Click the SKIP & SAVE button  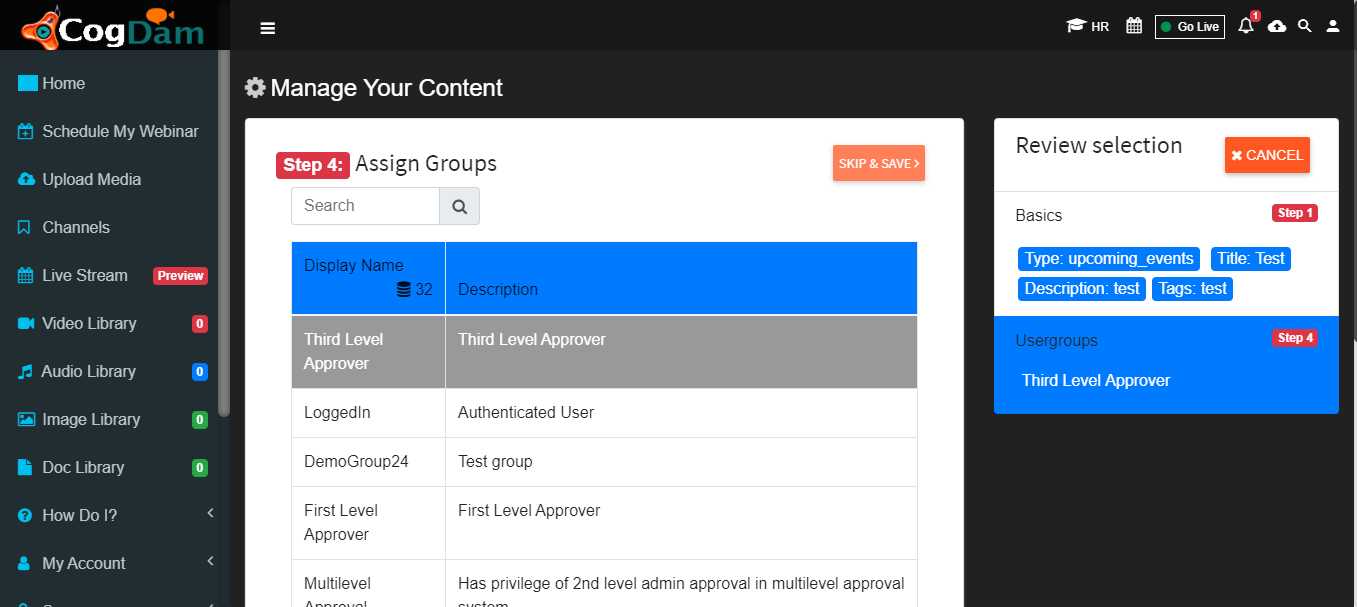coord(879,163)
